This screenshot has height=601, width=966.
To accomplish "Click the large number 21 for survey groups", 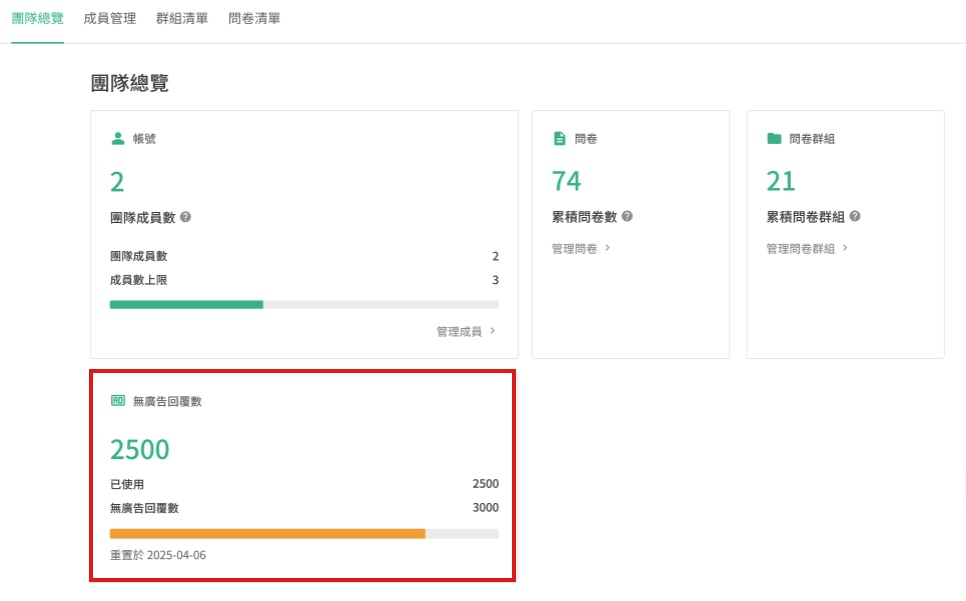I will 781,181.
